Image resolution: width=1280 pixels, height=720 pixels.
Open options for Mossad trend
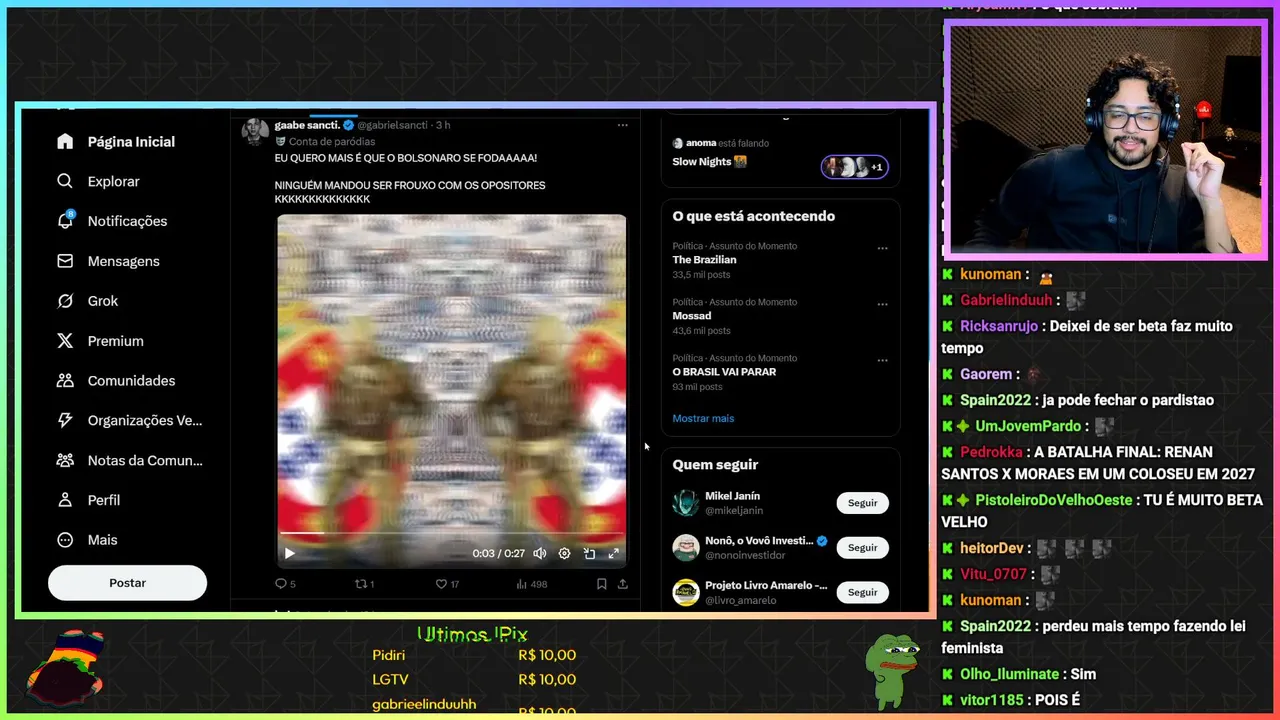[x=882, y=303]
